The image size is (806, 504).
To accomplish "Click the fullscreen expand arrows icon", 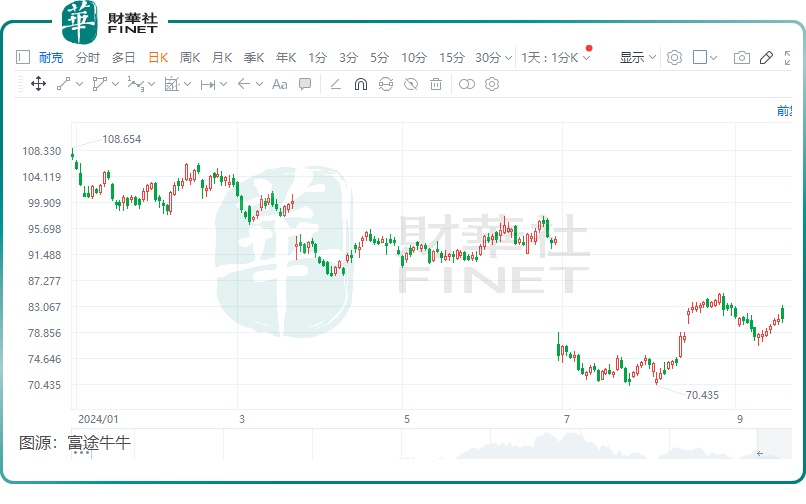I will tap(793, 58).
